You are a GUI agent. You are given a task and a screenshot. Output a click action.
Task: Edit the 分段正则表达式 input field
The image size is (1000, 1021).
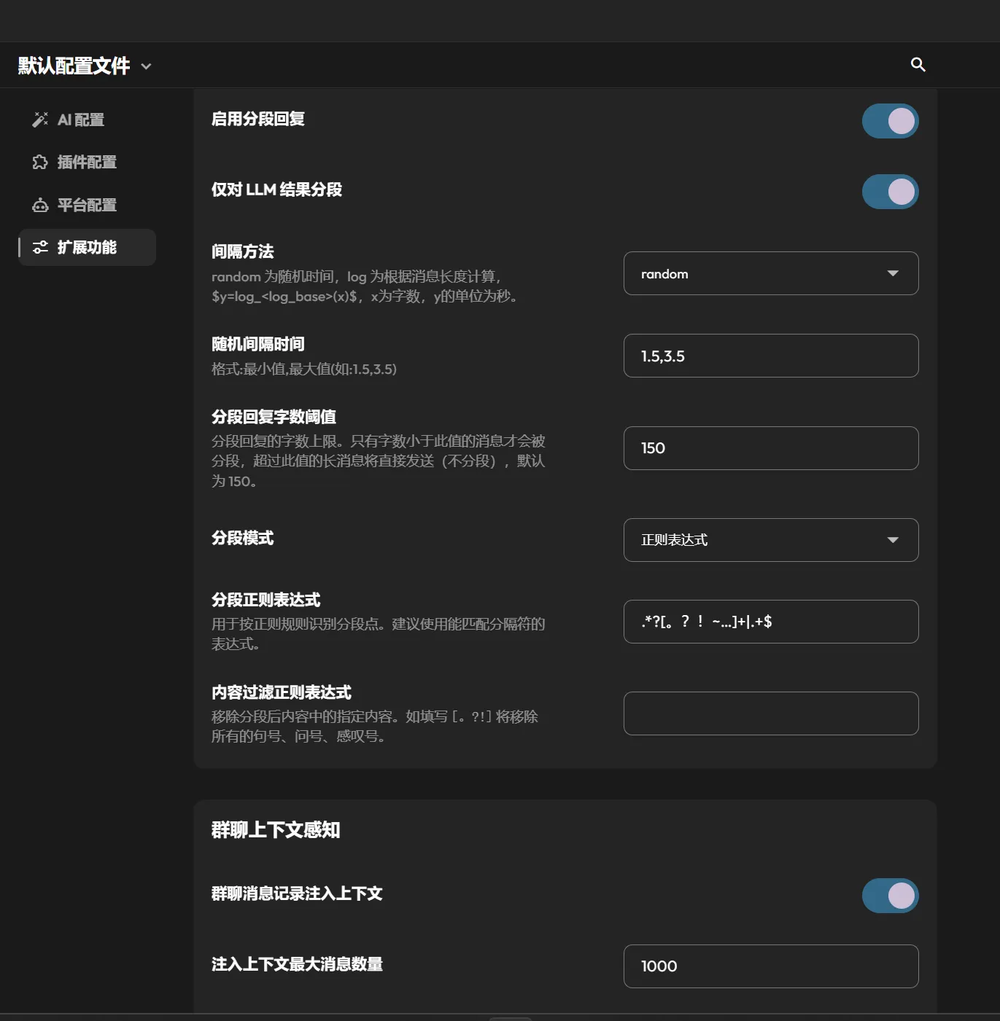tap(771, 622)
